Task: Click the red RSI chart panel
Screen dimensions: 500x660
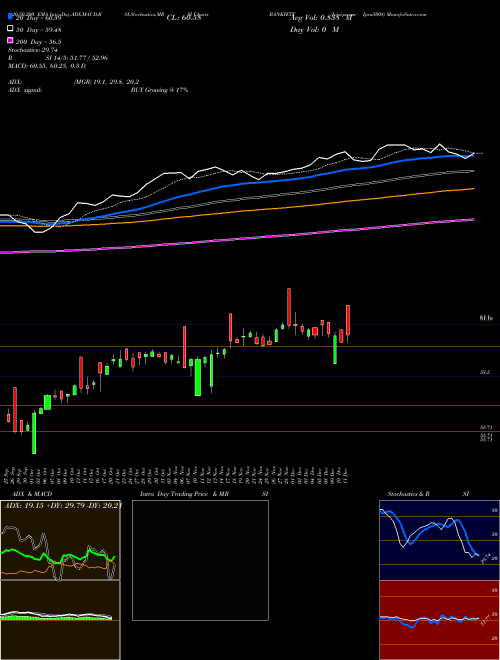Action: [439, 620]
